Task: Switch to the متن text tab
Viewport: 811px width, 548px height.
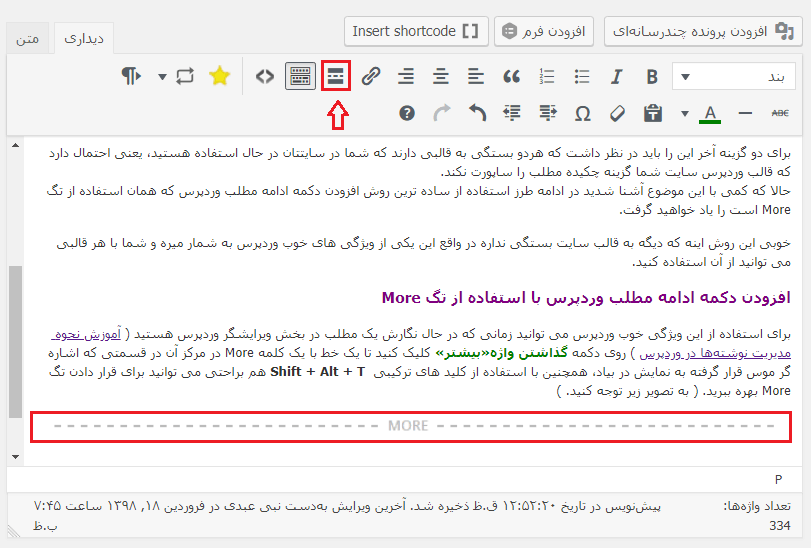Action: point(27,39)
